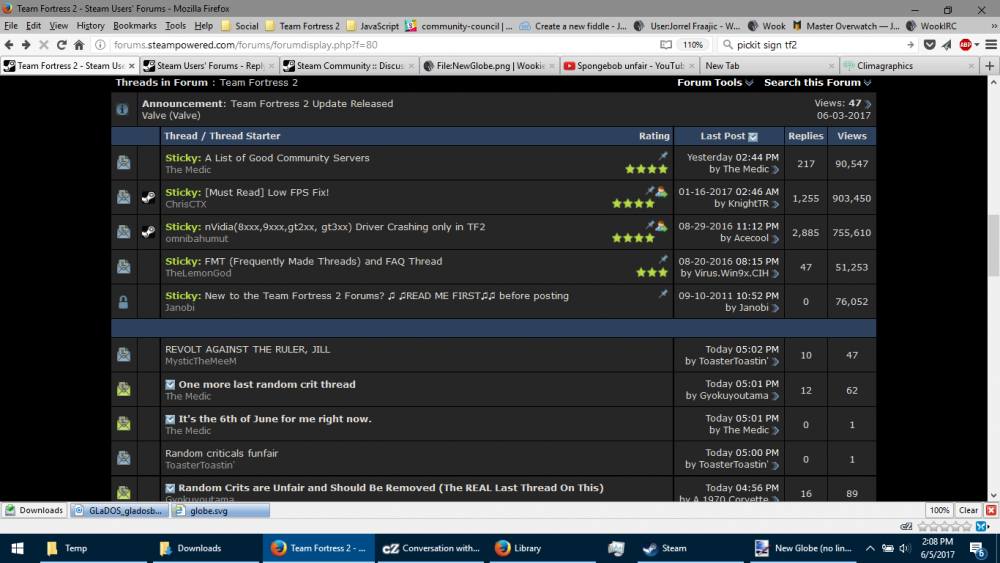Open the Adblock Plus icon
1000x563 pixels.
[x=965, y=45]
